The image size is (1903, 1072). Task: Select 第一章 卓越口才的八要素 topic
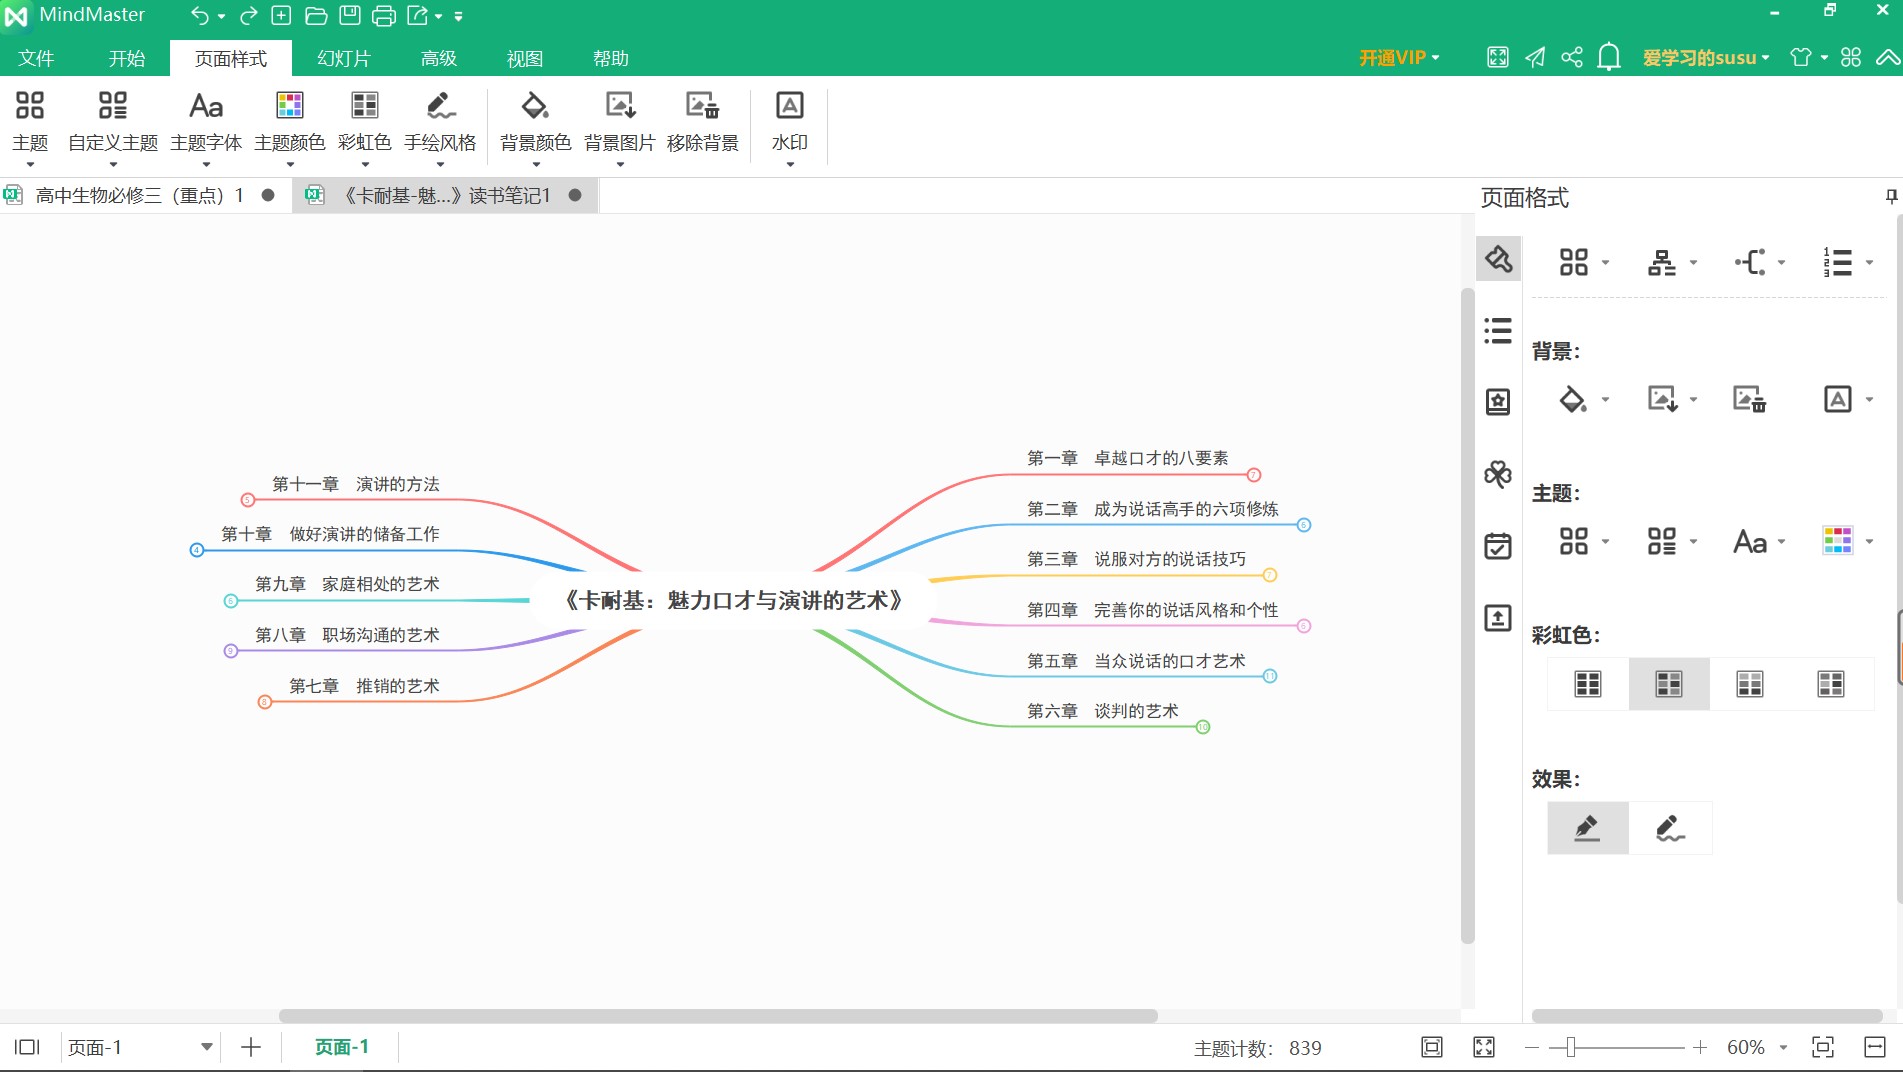[x=1128, y=458]
